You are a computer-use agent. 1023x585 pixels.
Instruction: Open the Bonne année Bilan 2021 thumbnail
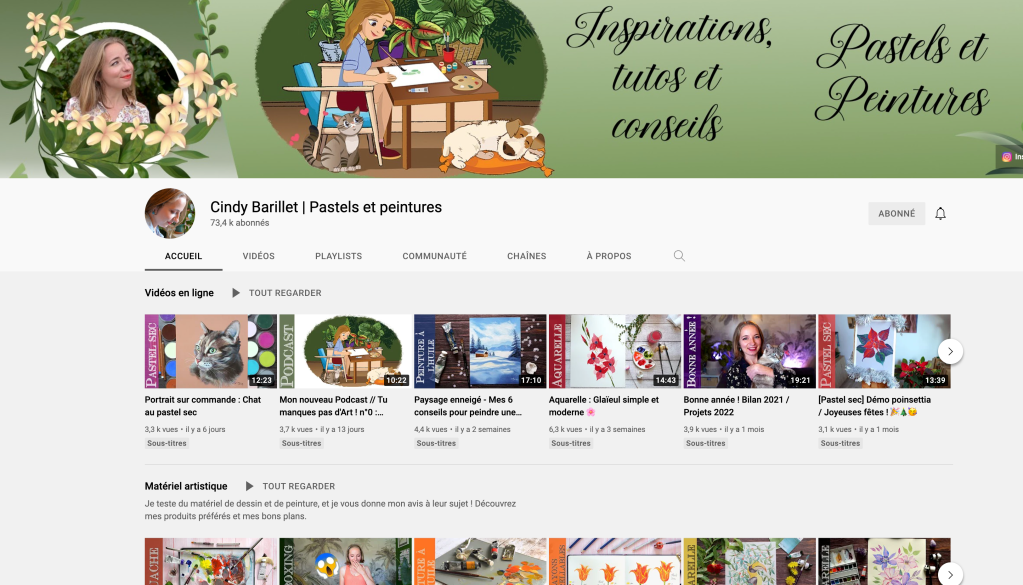pyautogui.click(x=749, y=351)
